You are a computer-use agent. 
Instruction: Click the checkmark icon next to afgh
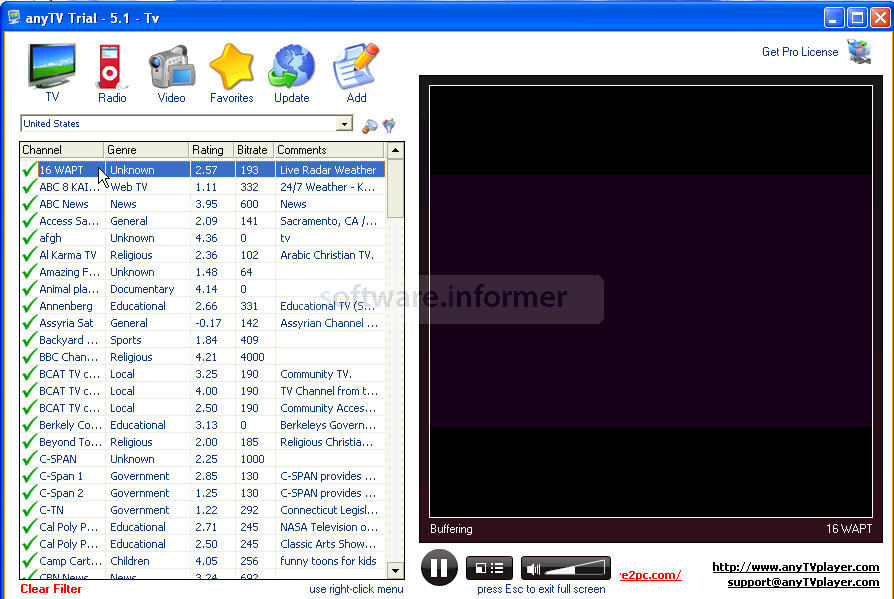[x=30, y=238]
